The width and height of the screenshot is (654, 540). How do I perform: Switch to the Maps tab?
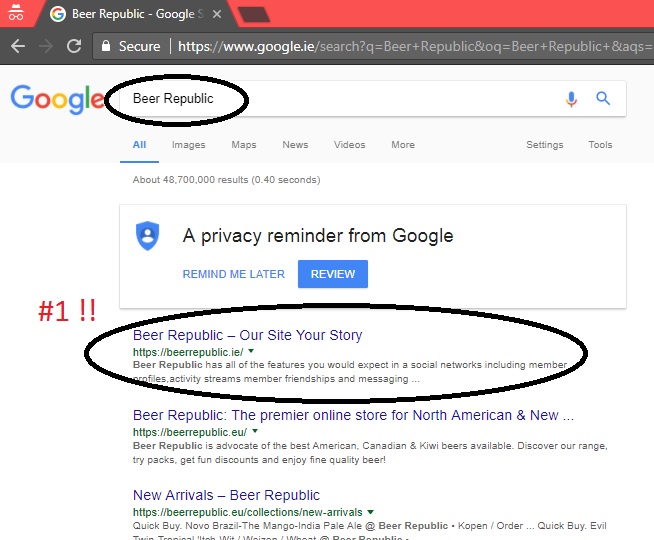coord(244,145)
